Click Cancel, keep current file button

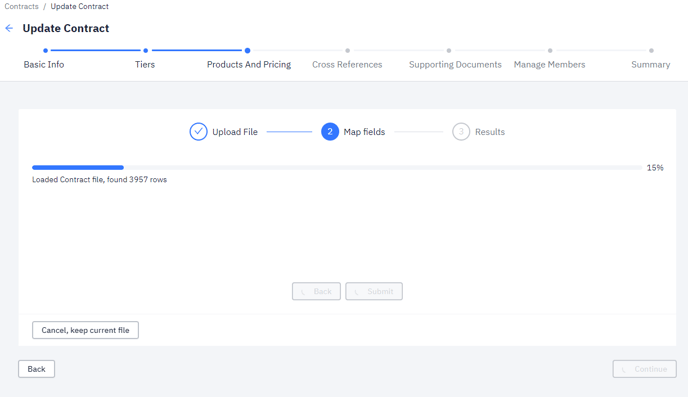(86, 330)
